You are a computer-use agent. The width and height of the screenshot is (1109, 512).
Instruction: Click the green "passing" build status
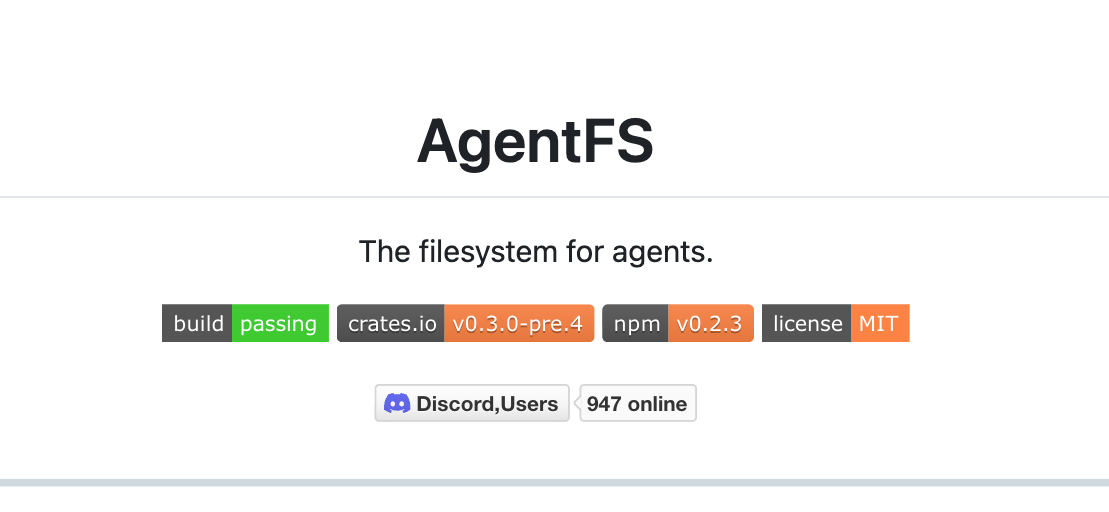(x=279, y=324)
